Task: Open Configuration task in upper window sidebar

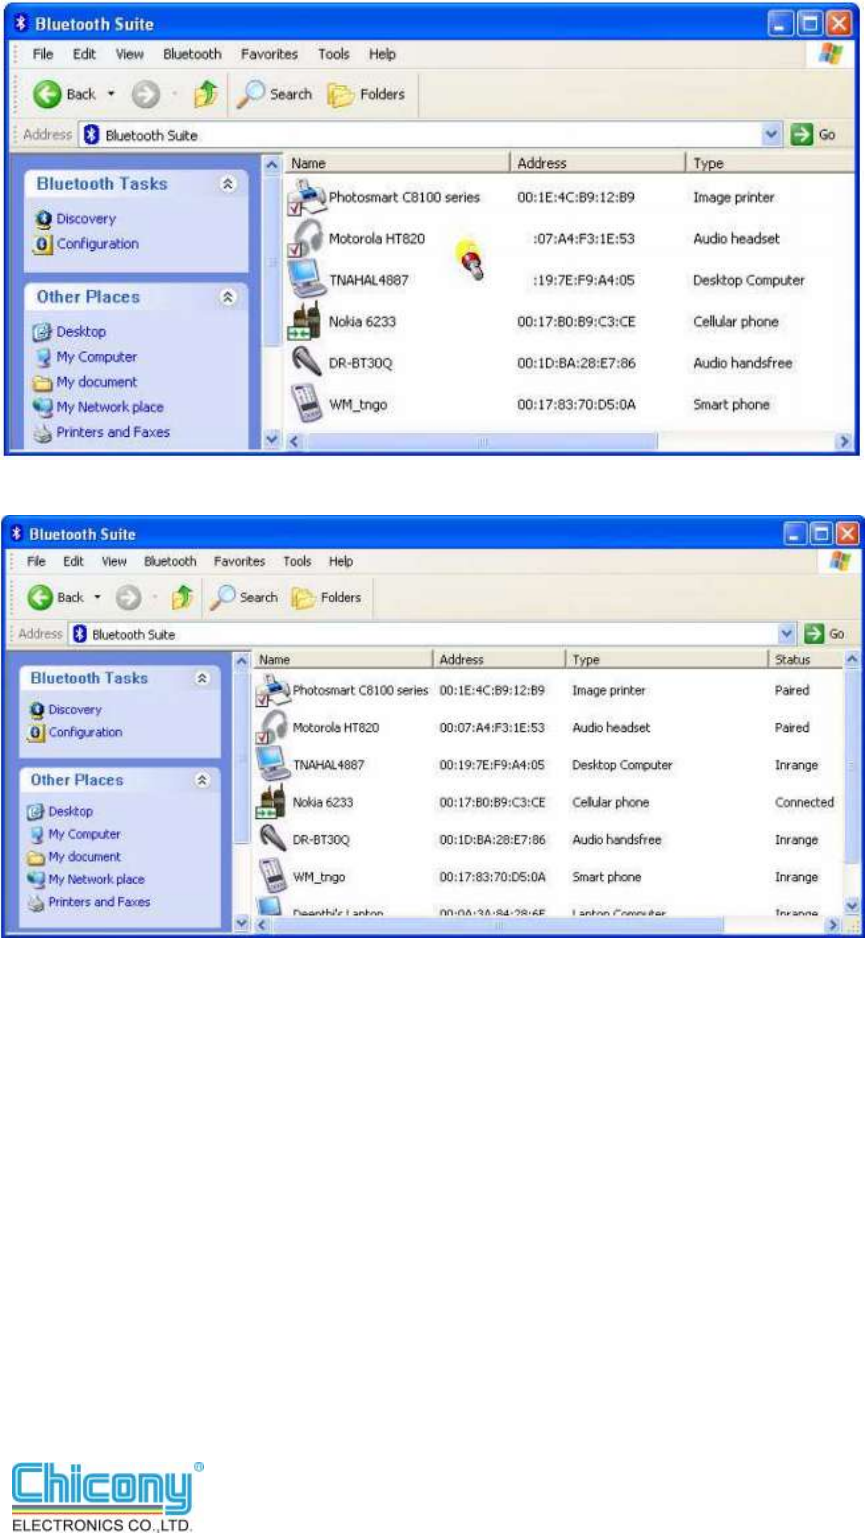Action: 87,244
